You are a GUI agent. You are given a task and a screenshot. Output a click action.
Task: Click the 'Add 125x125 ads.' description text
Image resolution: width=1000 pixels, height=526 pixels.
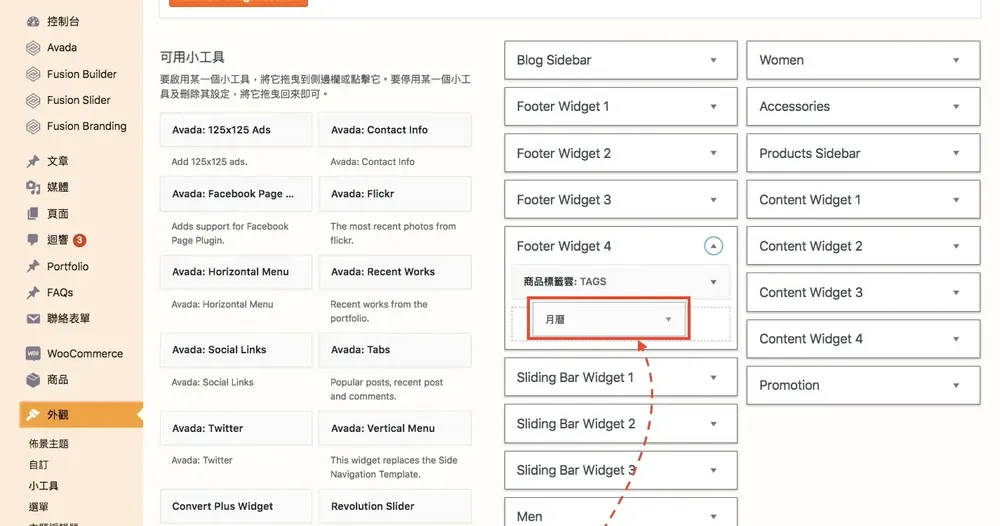[209, 162]
